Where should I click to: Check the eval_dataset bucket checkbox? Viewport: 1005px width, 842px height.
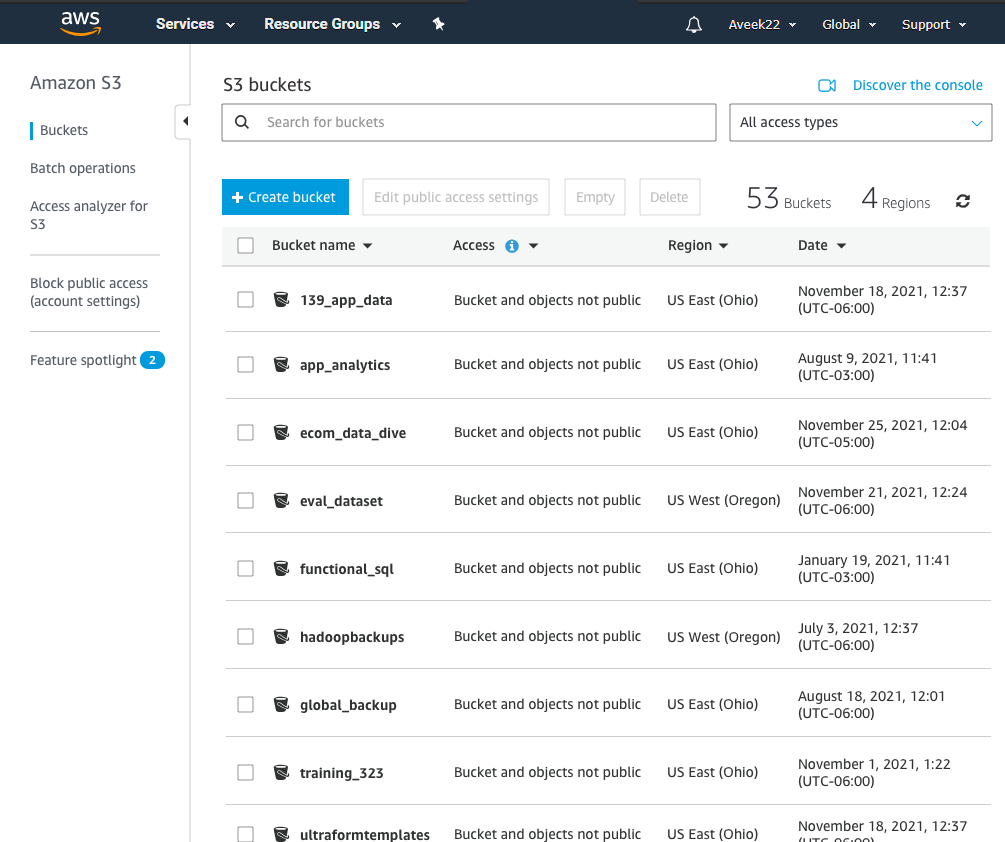[x=245, y=500]
